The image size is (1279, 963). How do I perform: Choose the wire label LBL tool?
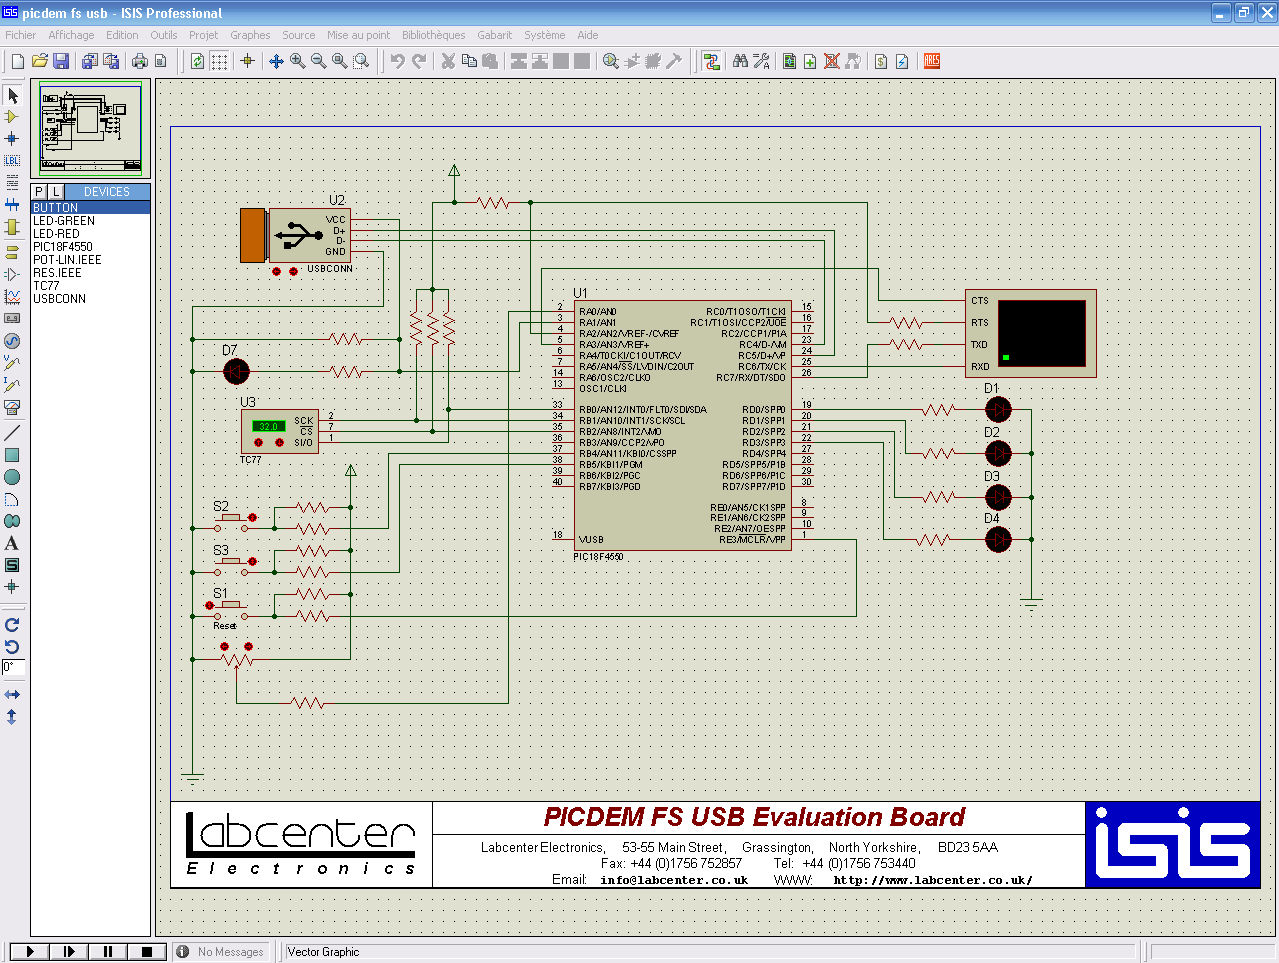12,160
